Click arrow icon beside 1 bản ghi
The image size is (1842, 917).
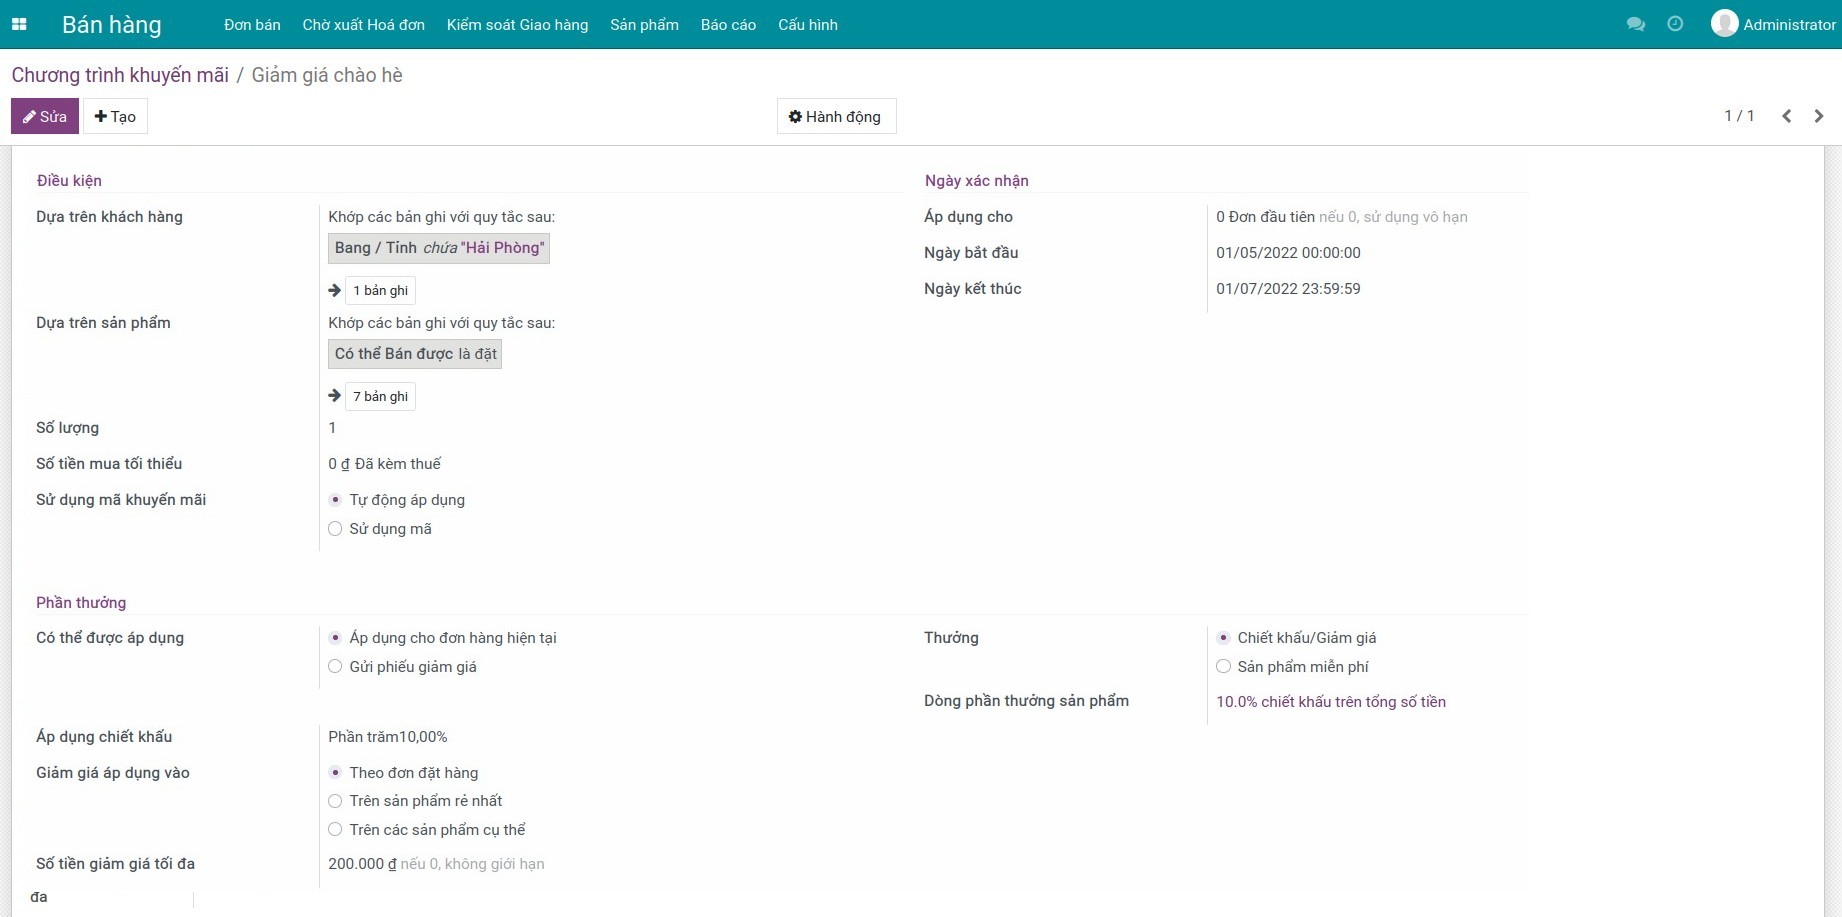[x=335, y=290]
